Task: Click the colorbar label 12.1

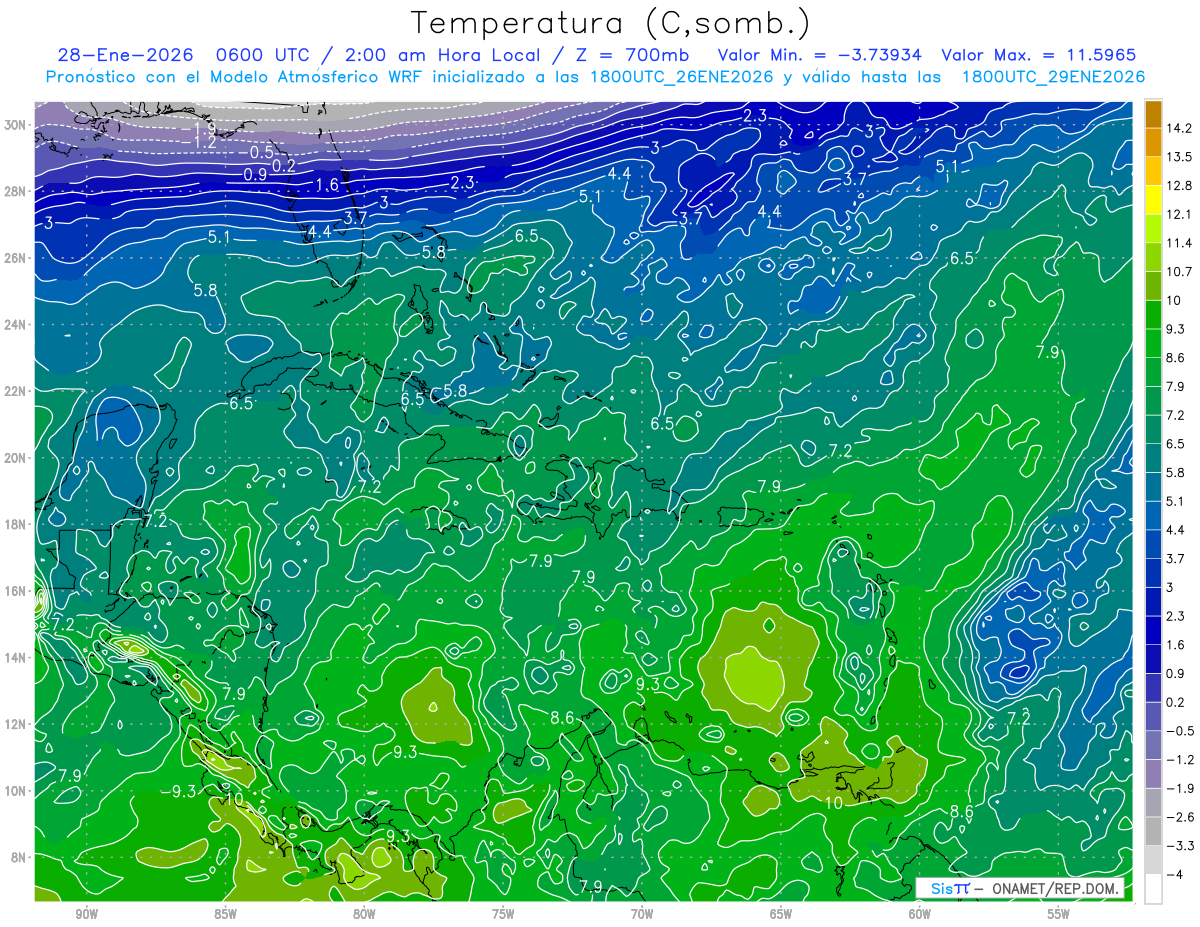Action: coord(1179,214)
